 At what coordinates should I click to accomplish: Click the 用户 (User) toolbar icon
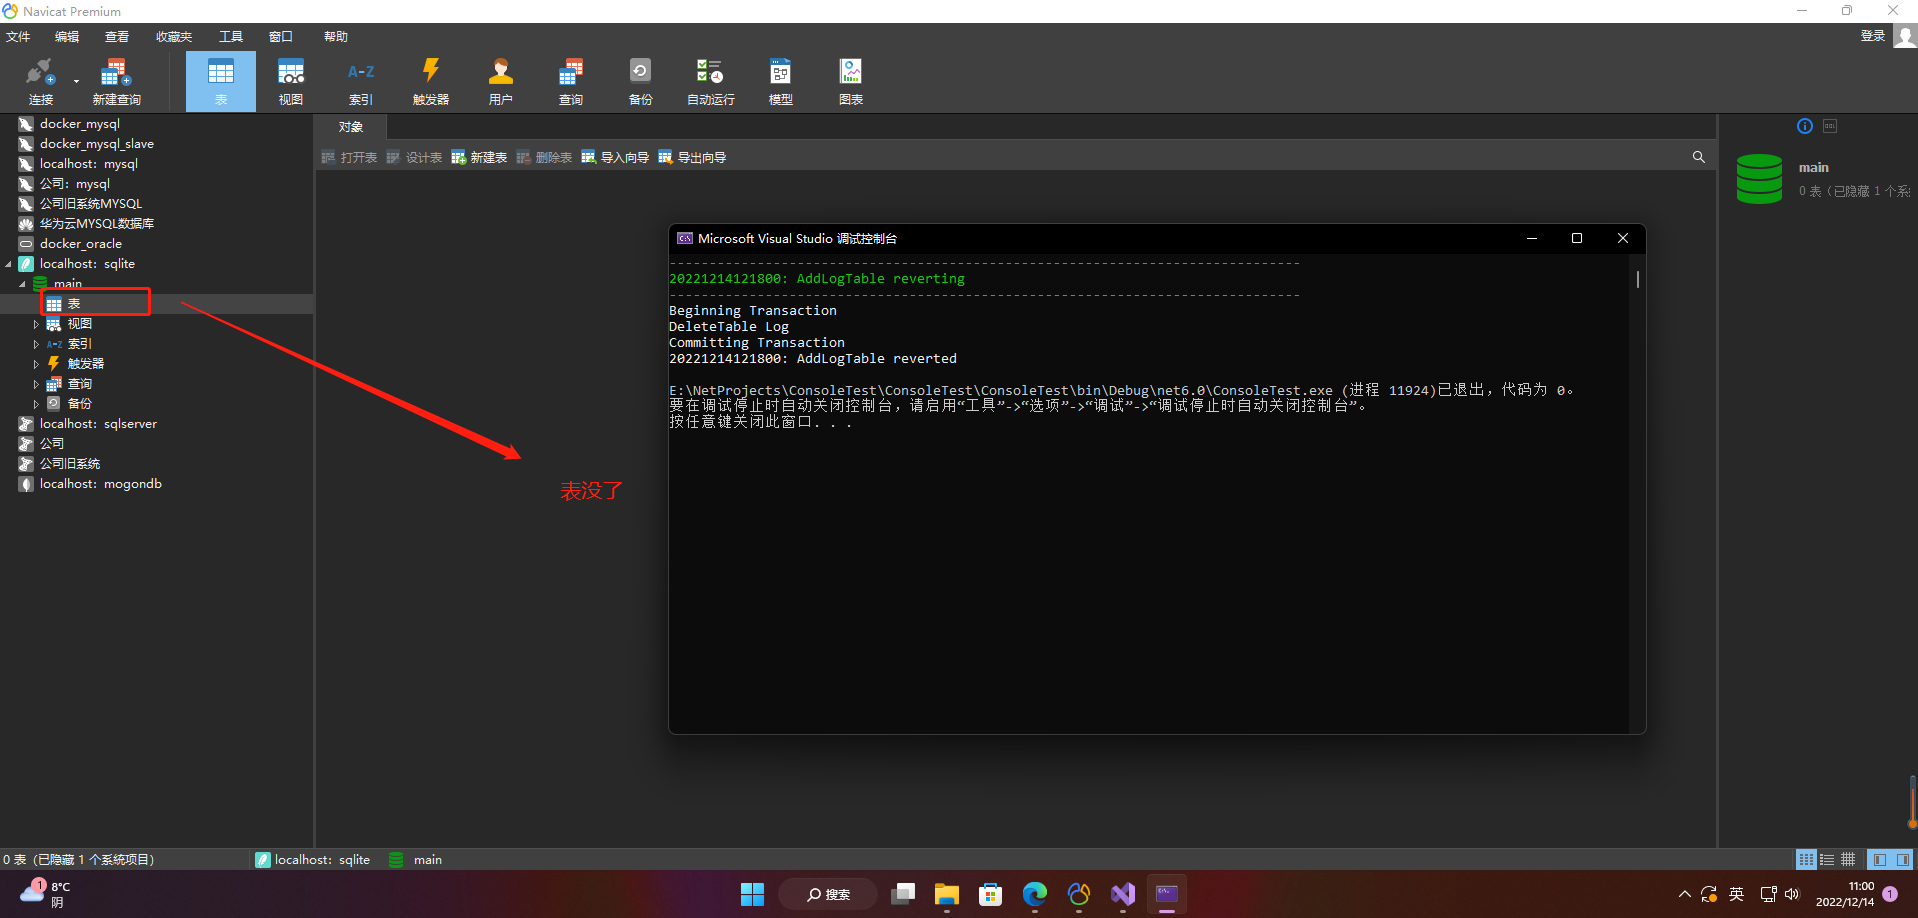click(x=501, y=82)
